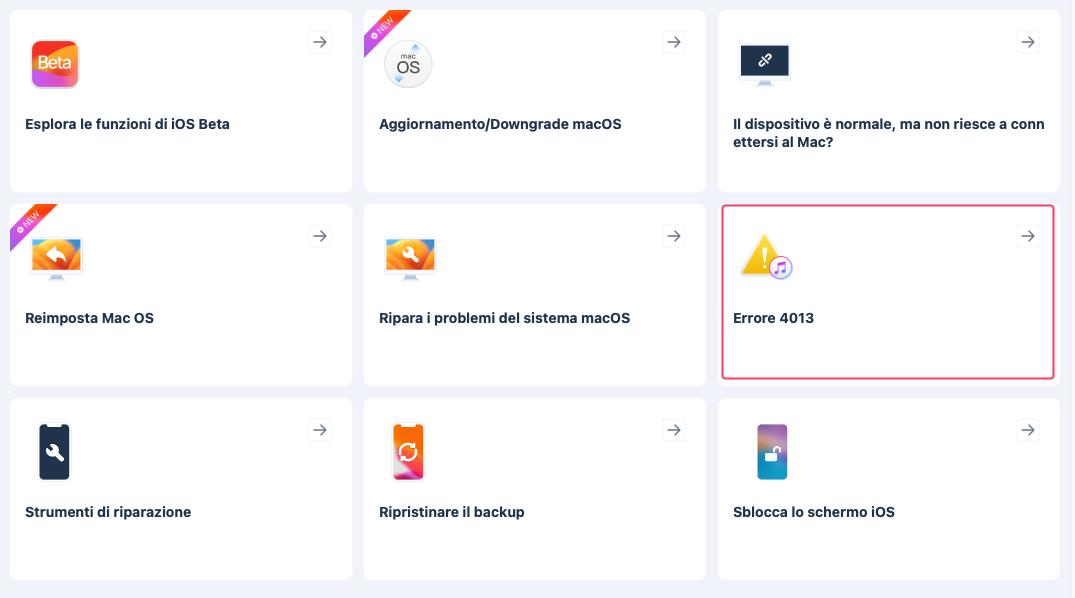Click arrow on Sblocca lo schermo iOS card
Image resolution: width=1075 pixels, height=598 pixels.
pos(1028,430)
